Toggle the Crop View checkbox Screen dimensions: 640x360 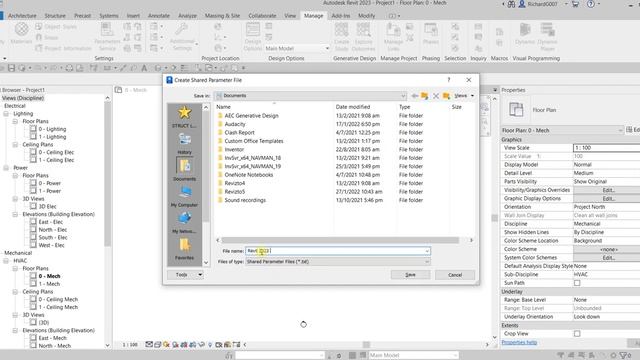577,333
